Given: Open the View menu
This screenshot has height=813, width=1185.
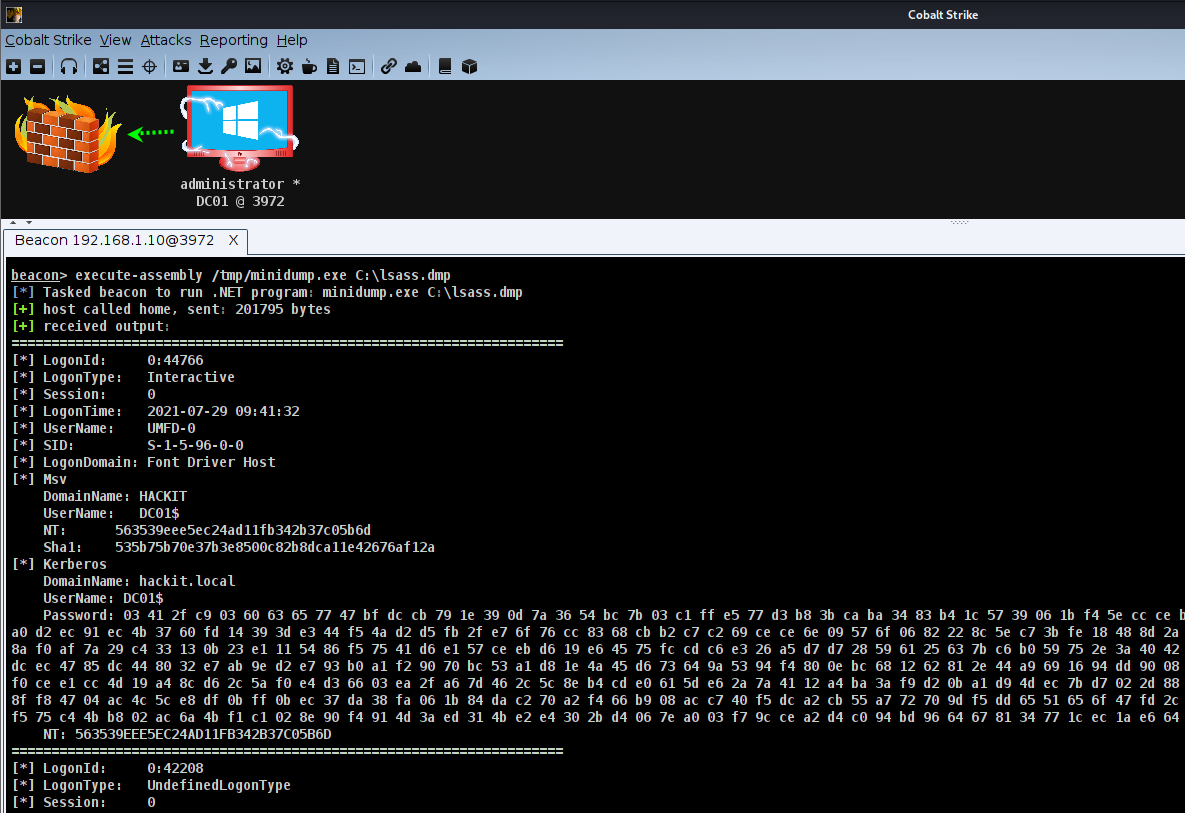Looking at the screenshot, I should (x=116, y=40).
